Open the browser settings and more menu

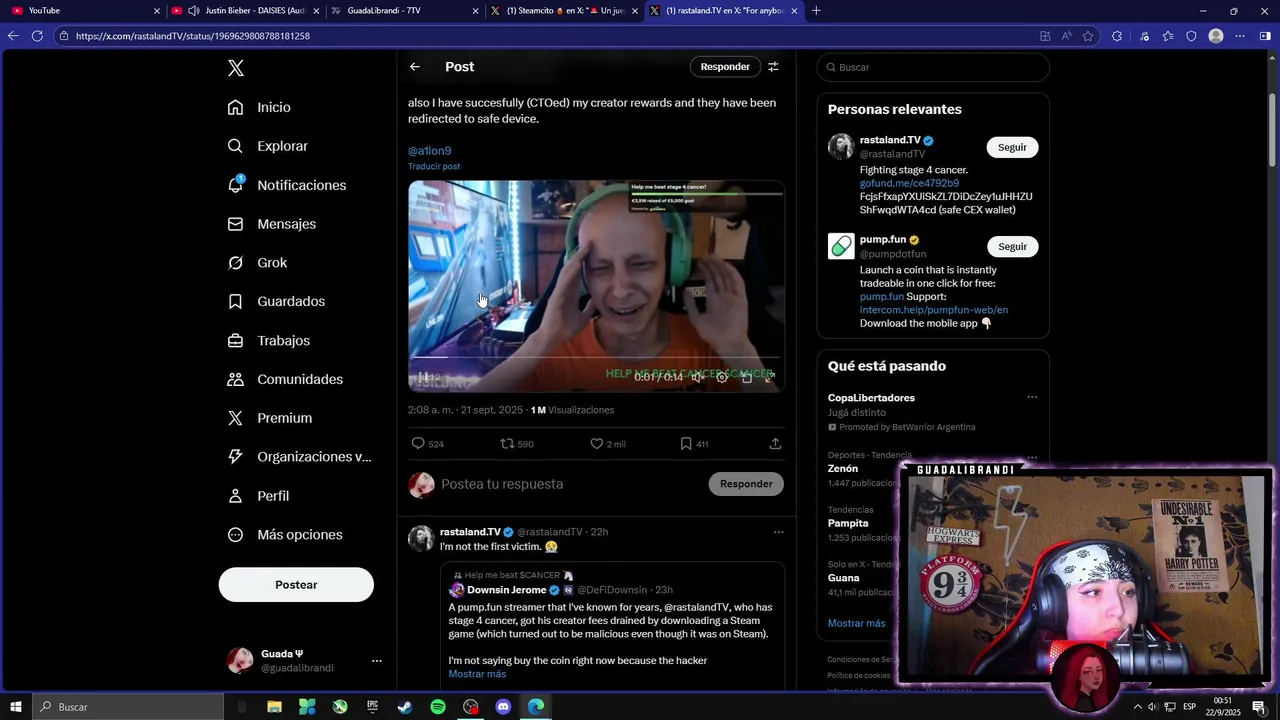(1239, 36)
